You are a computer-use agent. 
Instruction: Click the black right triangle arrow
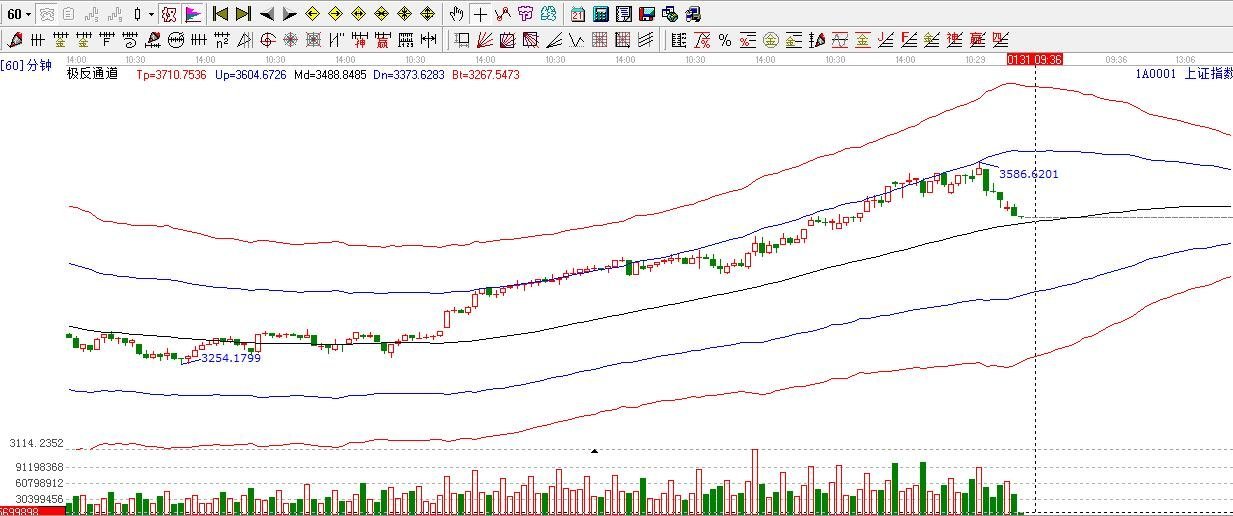290,14
